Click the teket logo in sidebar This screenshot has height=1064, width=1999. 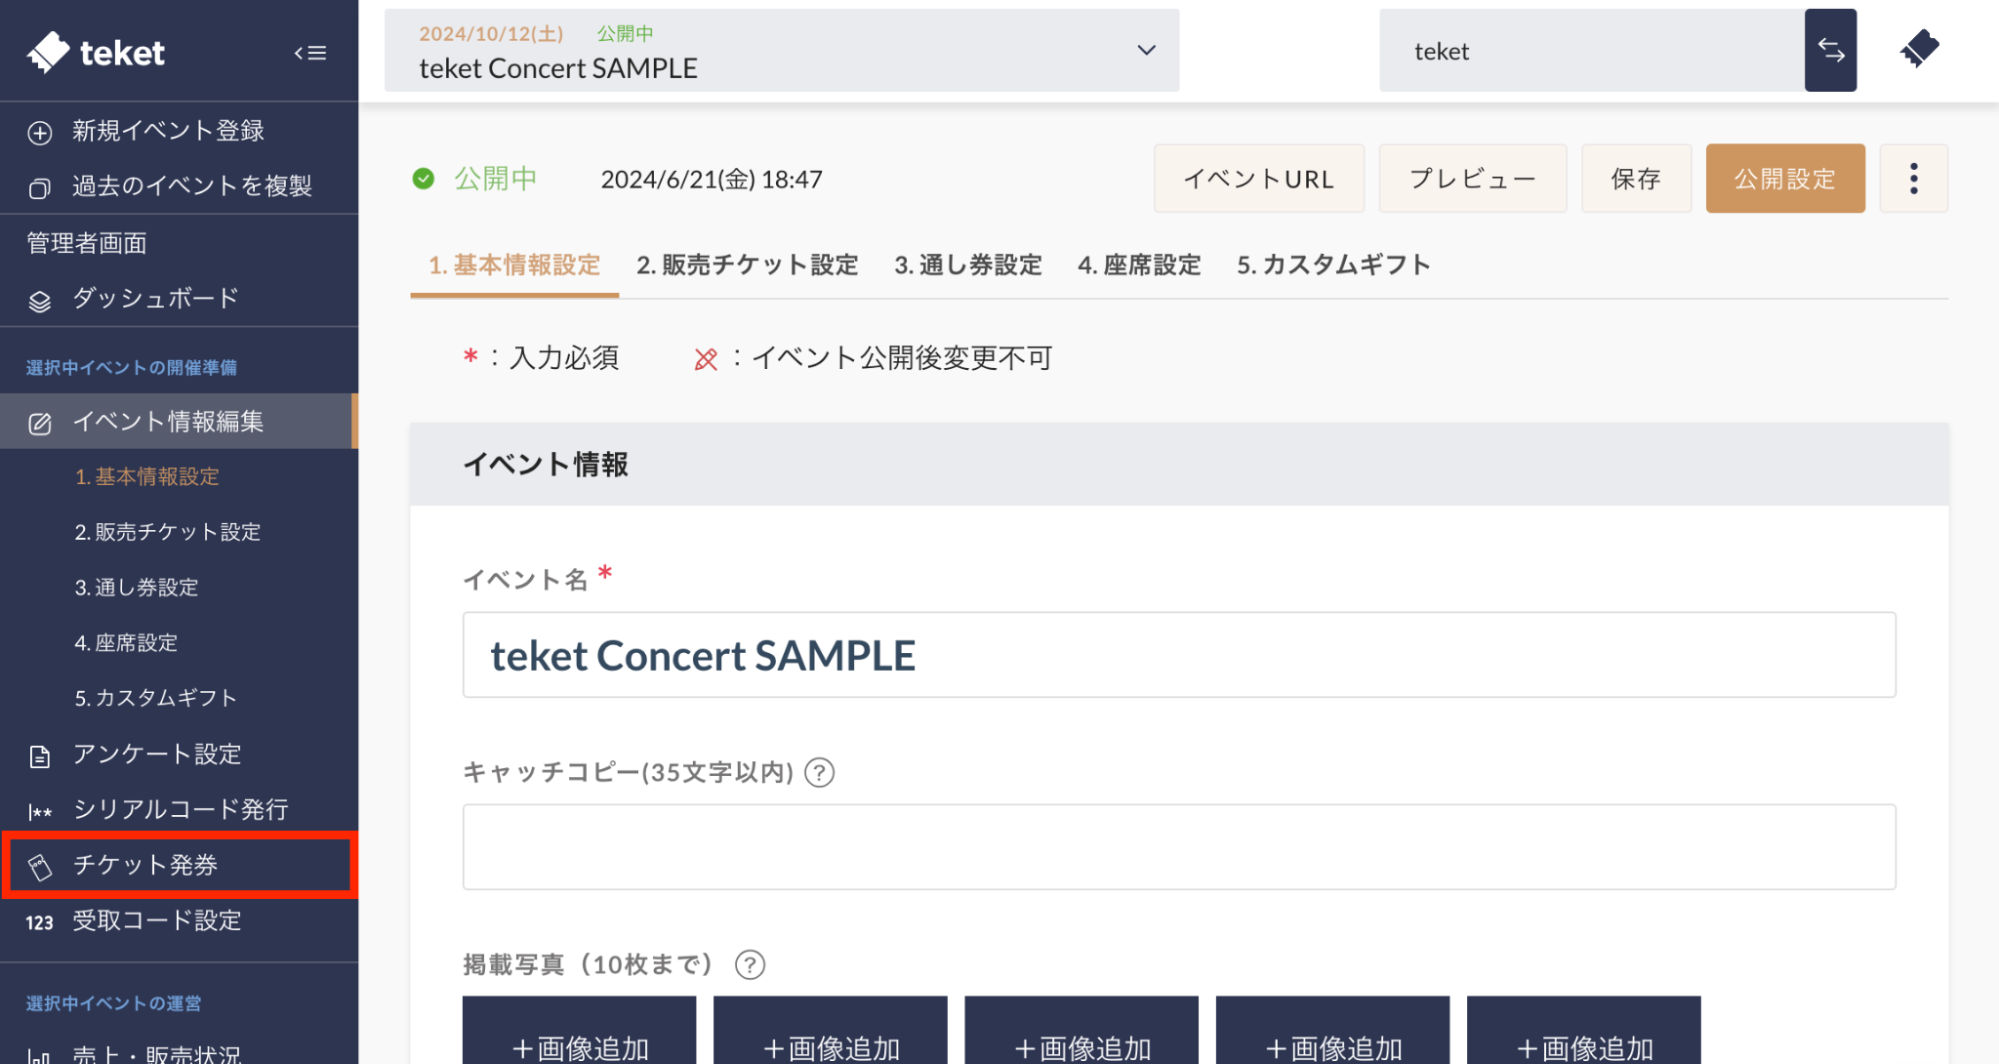tap(96, 52)
